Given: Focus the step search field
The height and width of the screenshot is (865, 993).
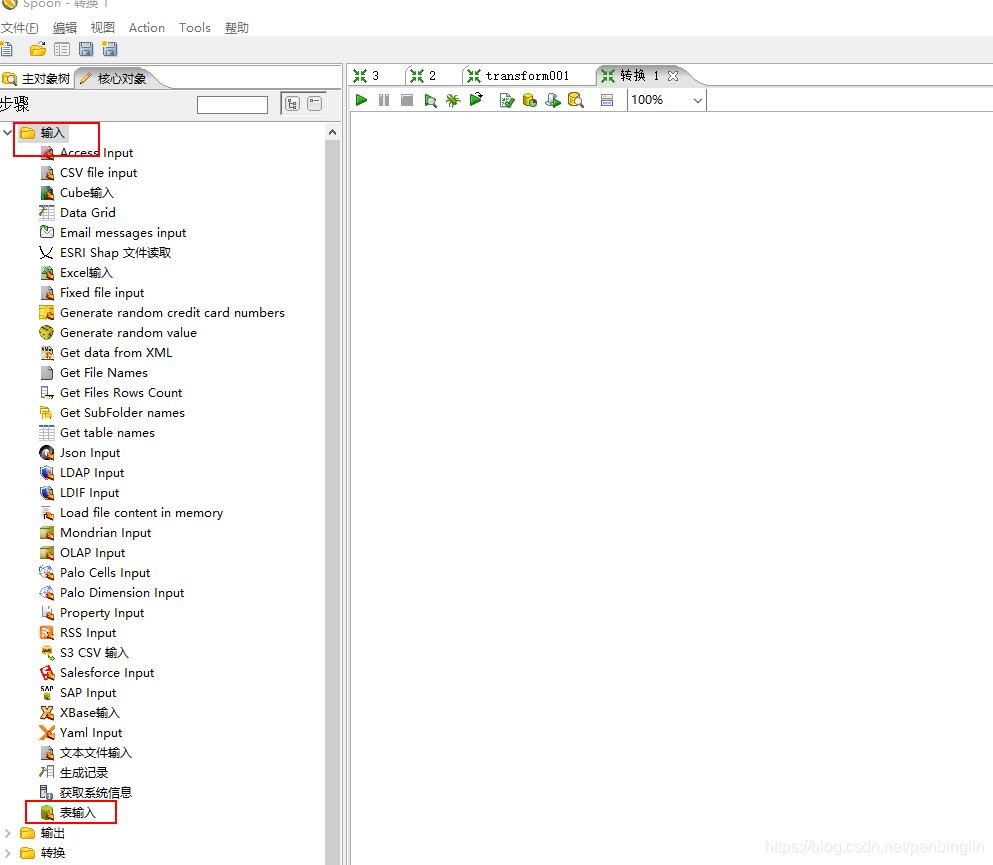Looking at the screenshot, I should [232, 104].
